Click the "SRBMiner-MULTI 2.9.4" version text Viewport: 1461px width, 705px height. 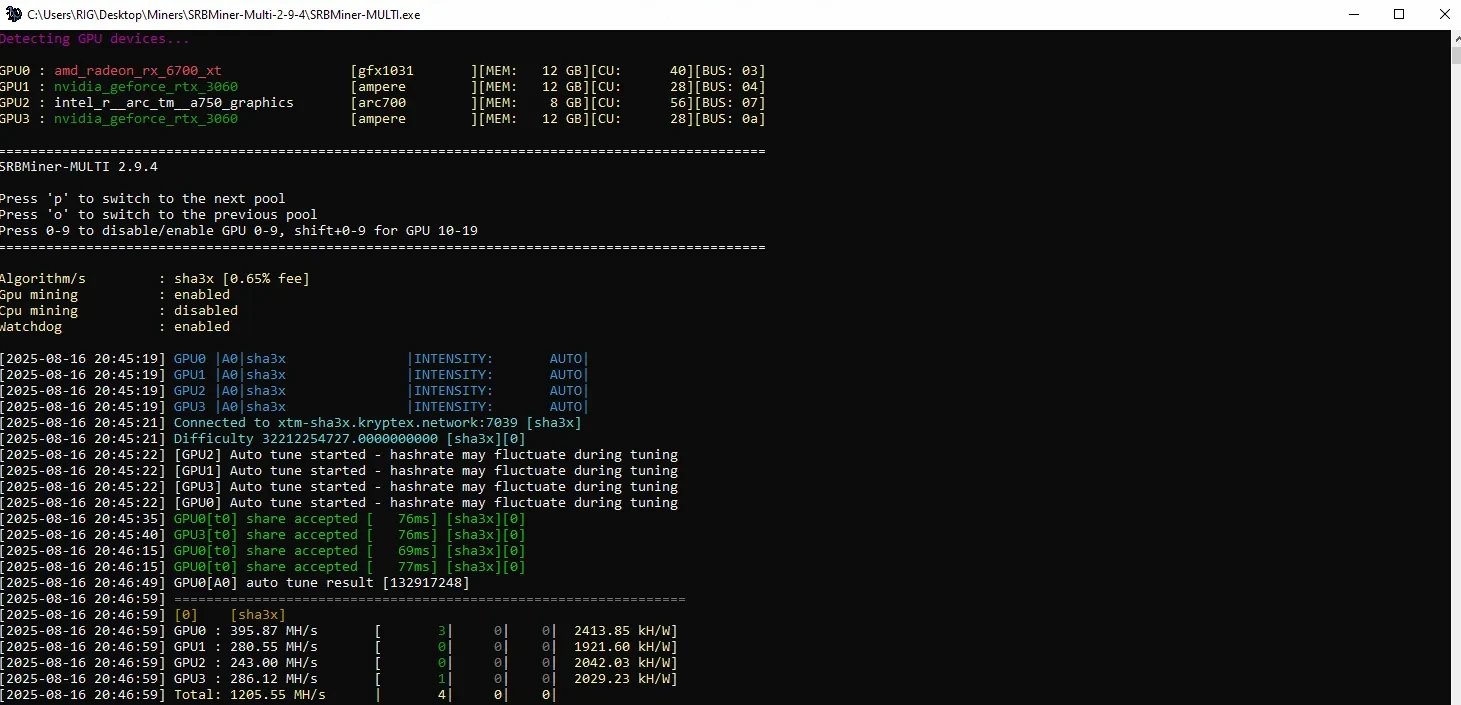(x=78, y=167)
